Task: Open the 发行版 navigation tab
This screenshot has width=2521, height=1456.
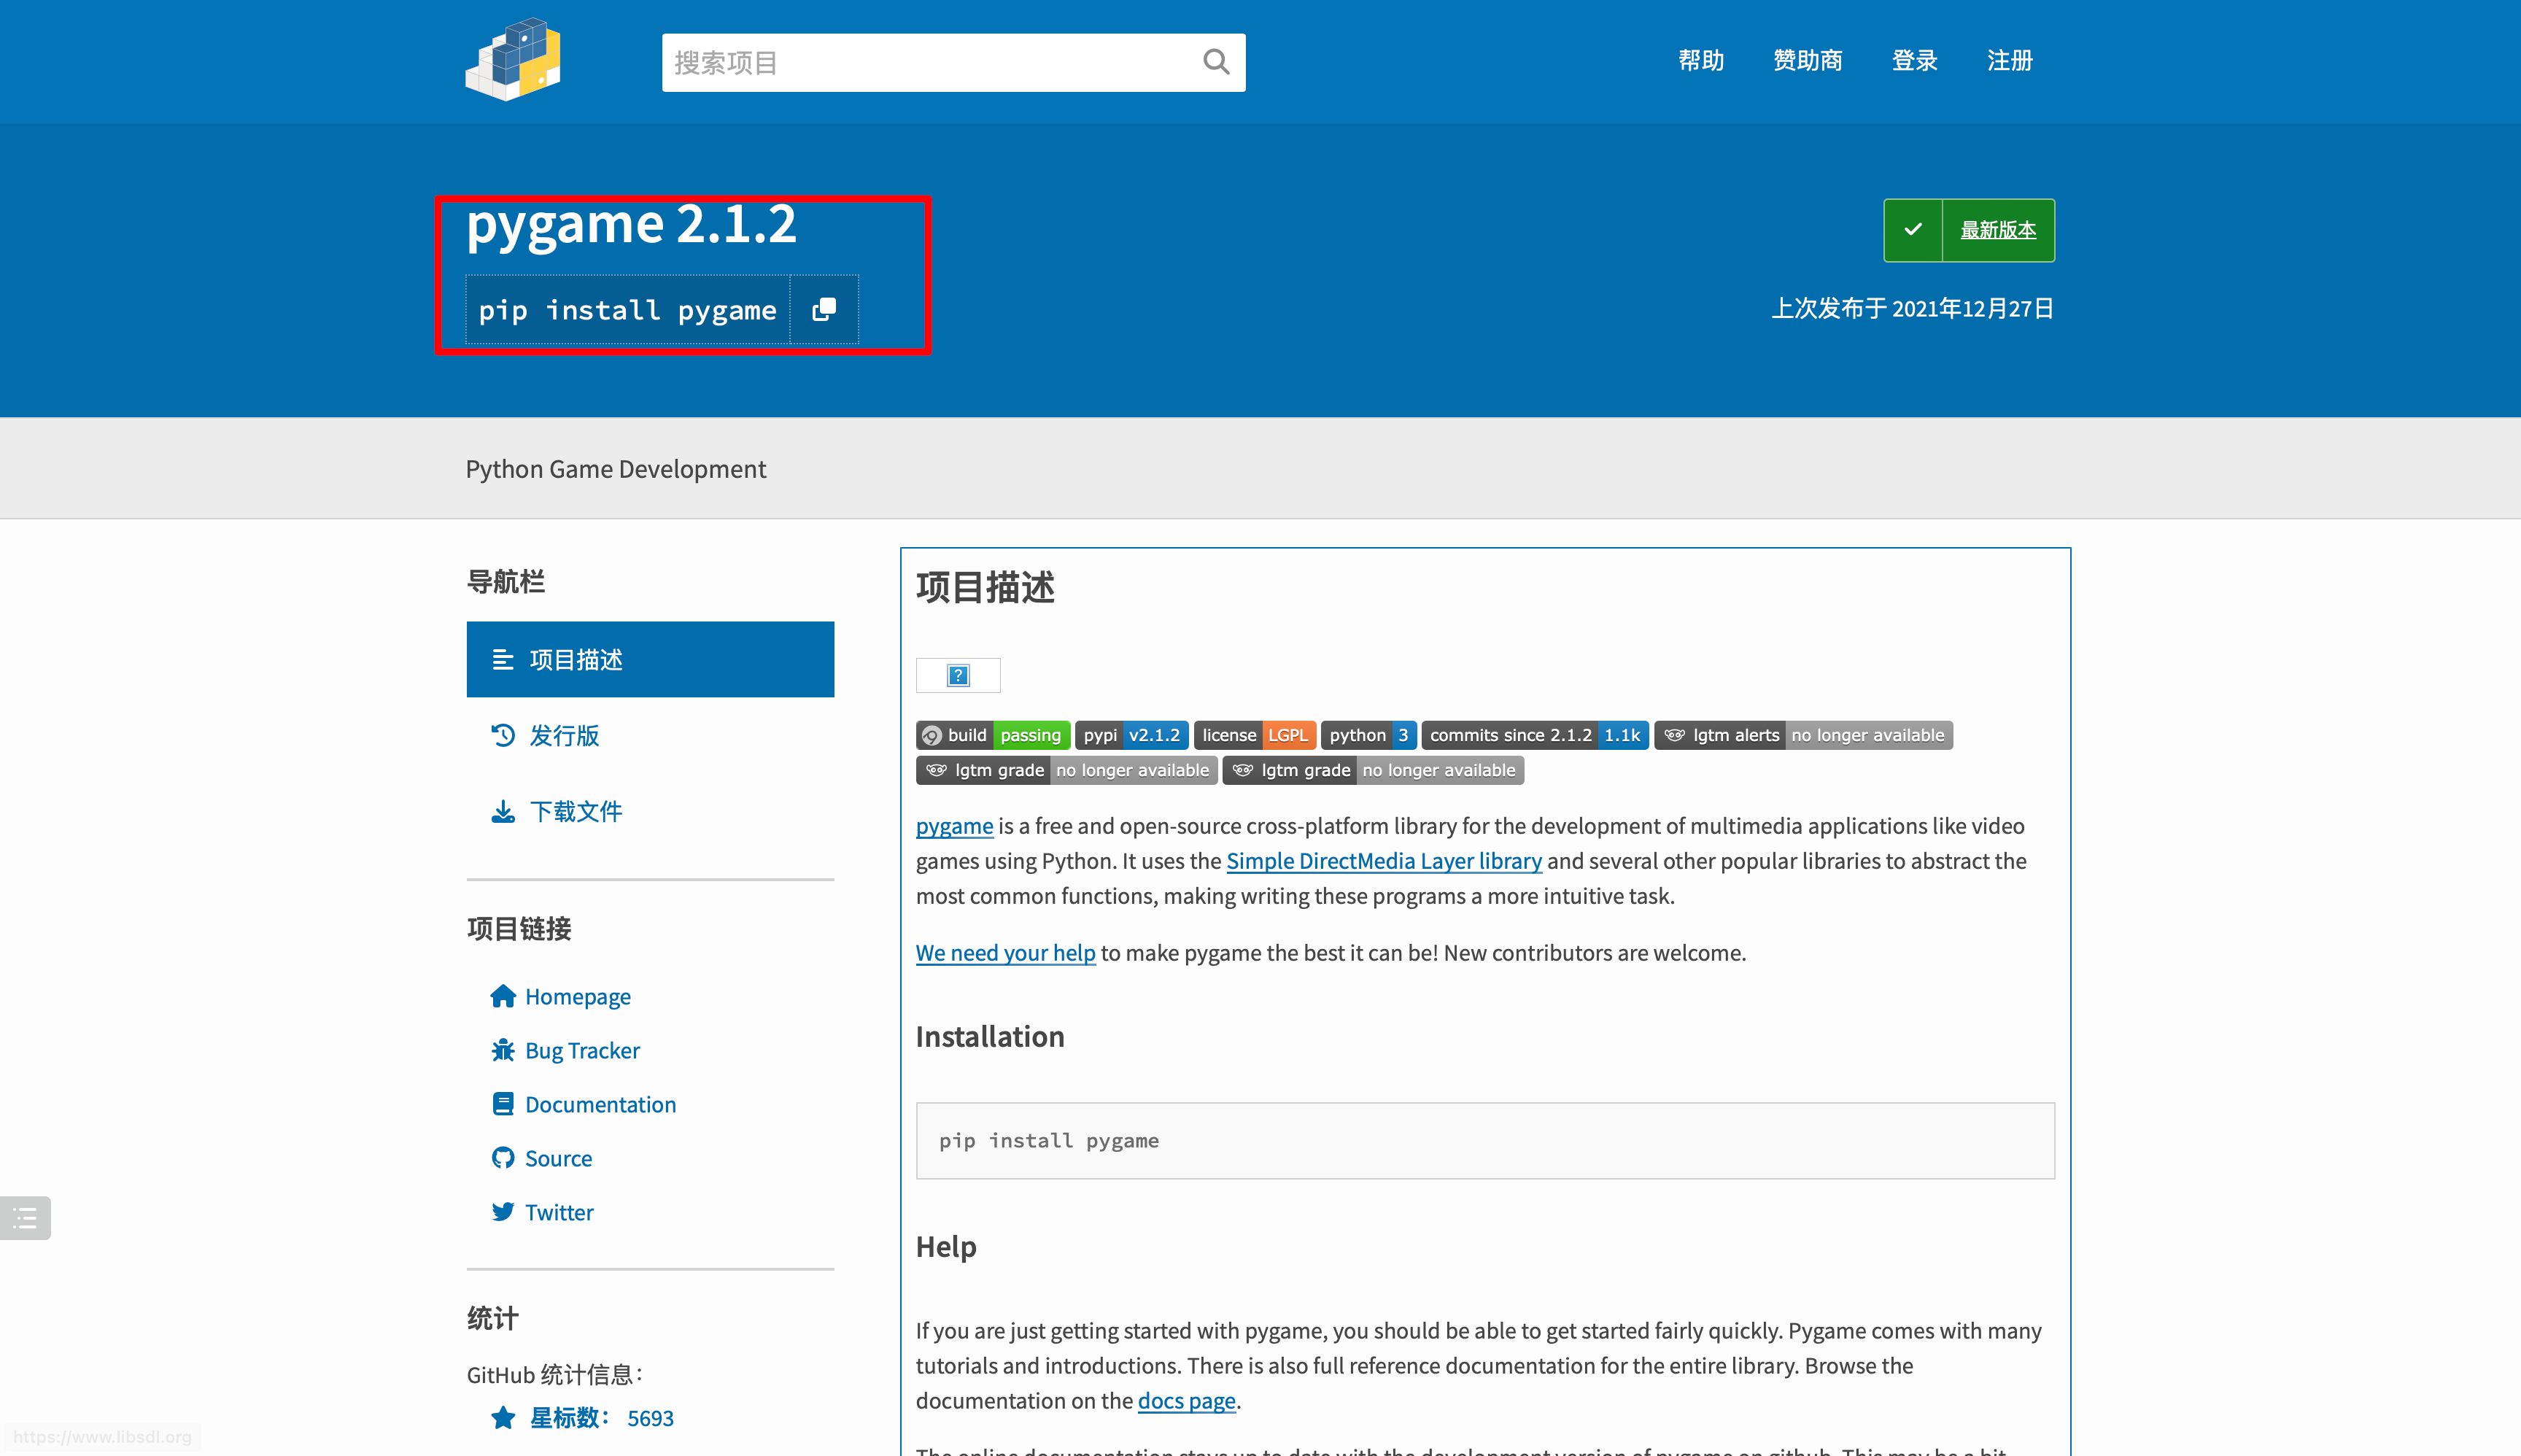Action: point(650,735)
